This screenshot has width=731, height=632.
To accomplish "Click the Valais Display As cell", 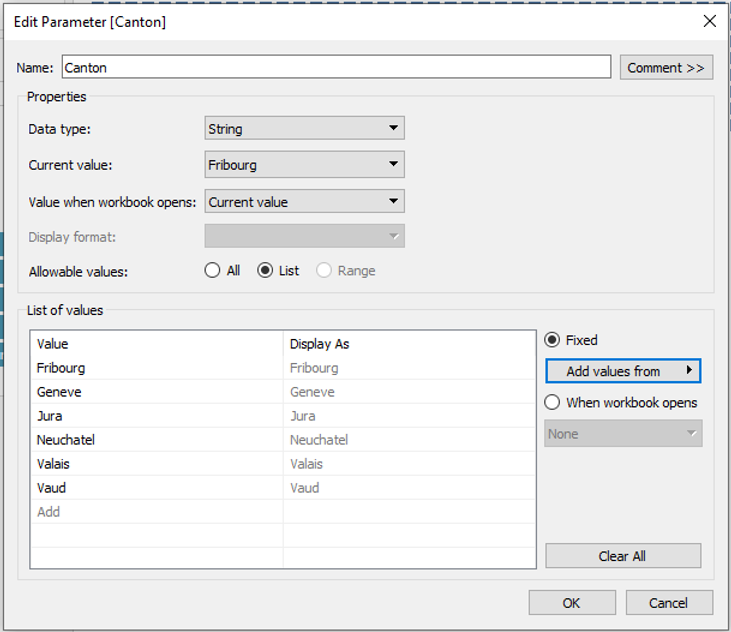I will coord(409,464).
